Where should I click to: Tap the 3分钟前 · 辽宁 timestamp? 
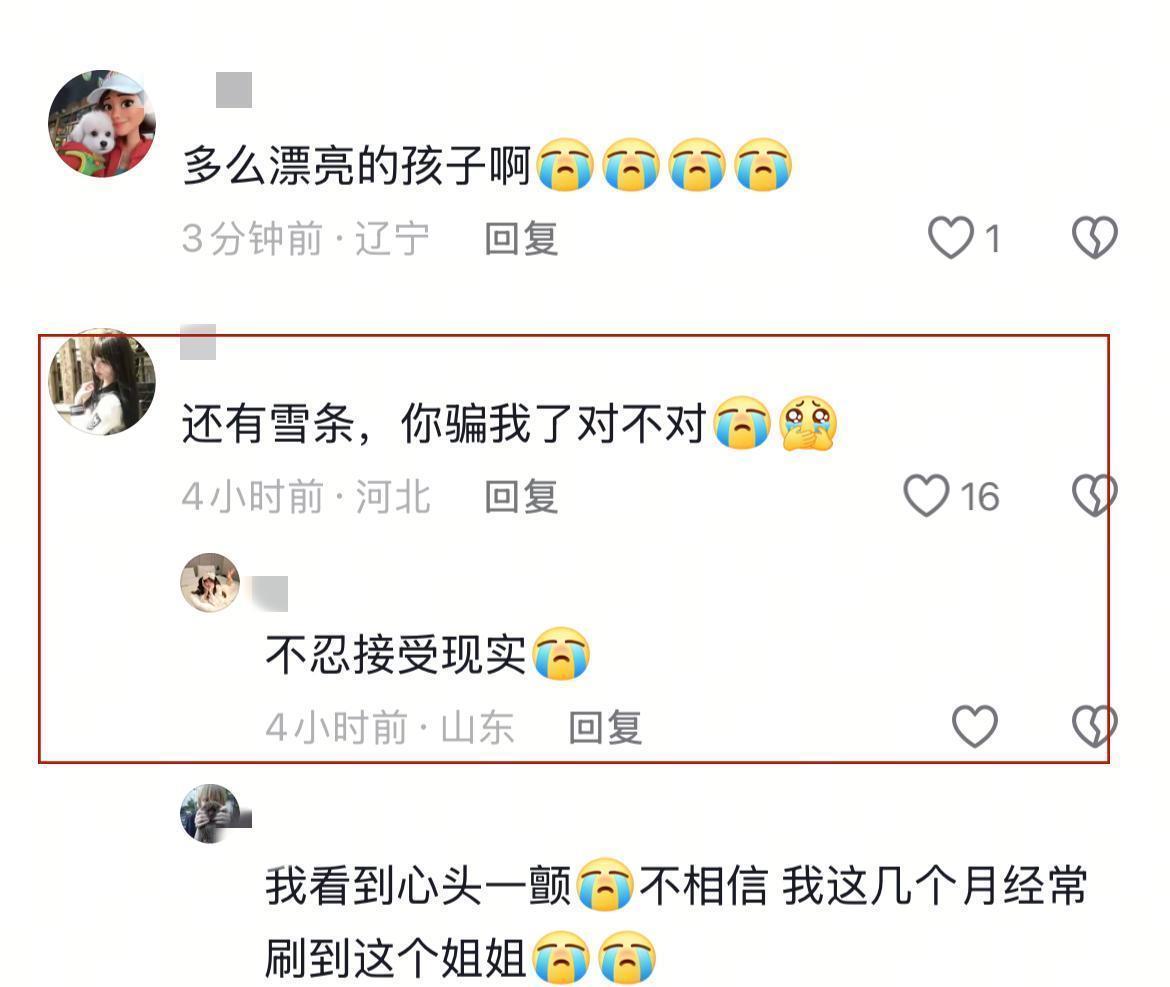[x=306, y=239]
